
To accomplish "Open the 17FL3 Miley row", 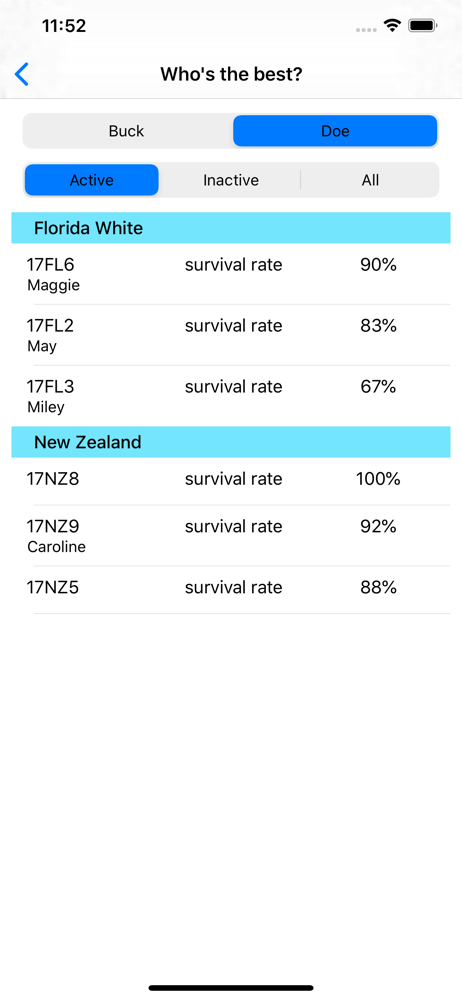I will click(x=231, y=396).
